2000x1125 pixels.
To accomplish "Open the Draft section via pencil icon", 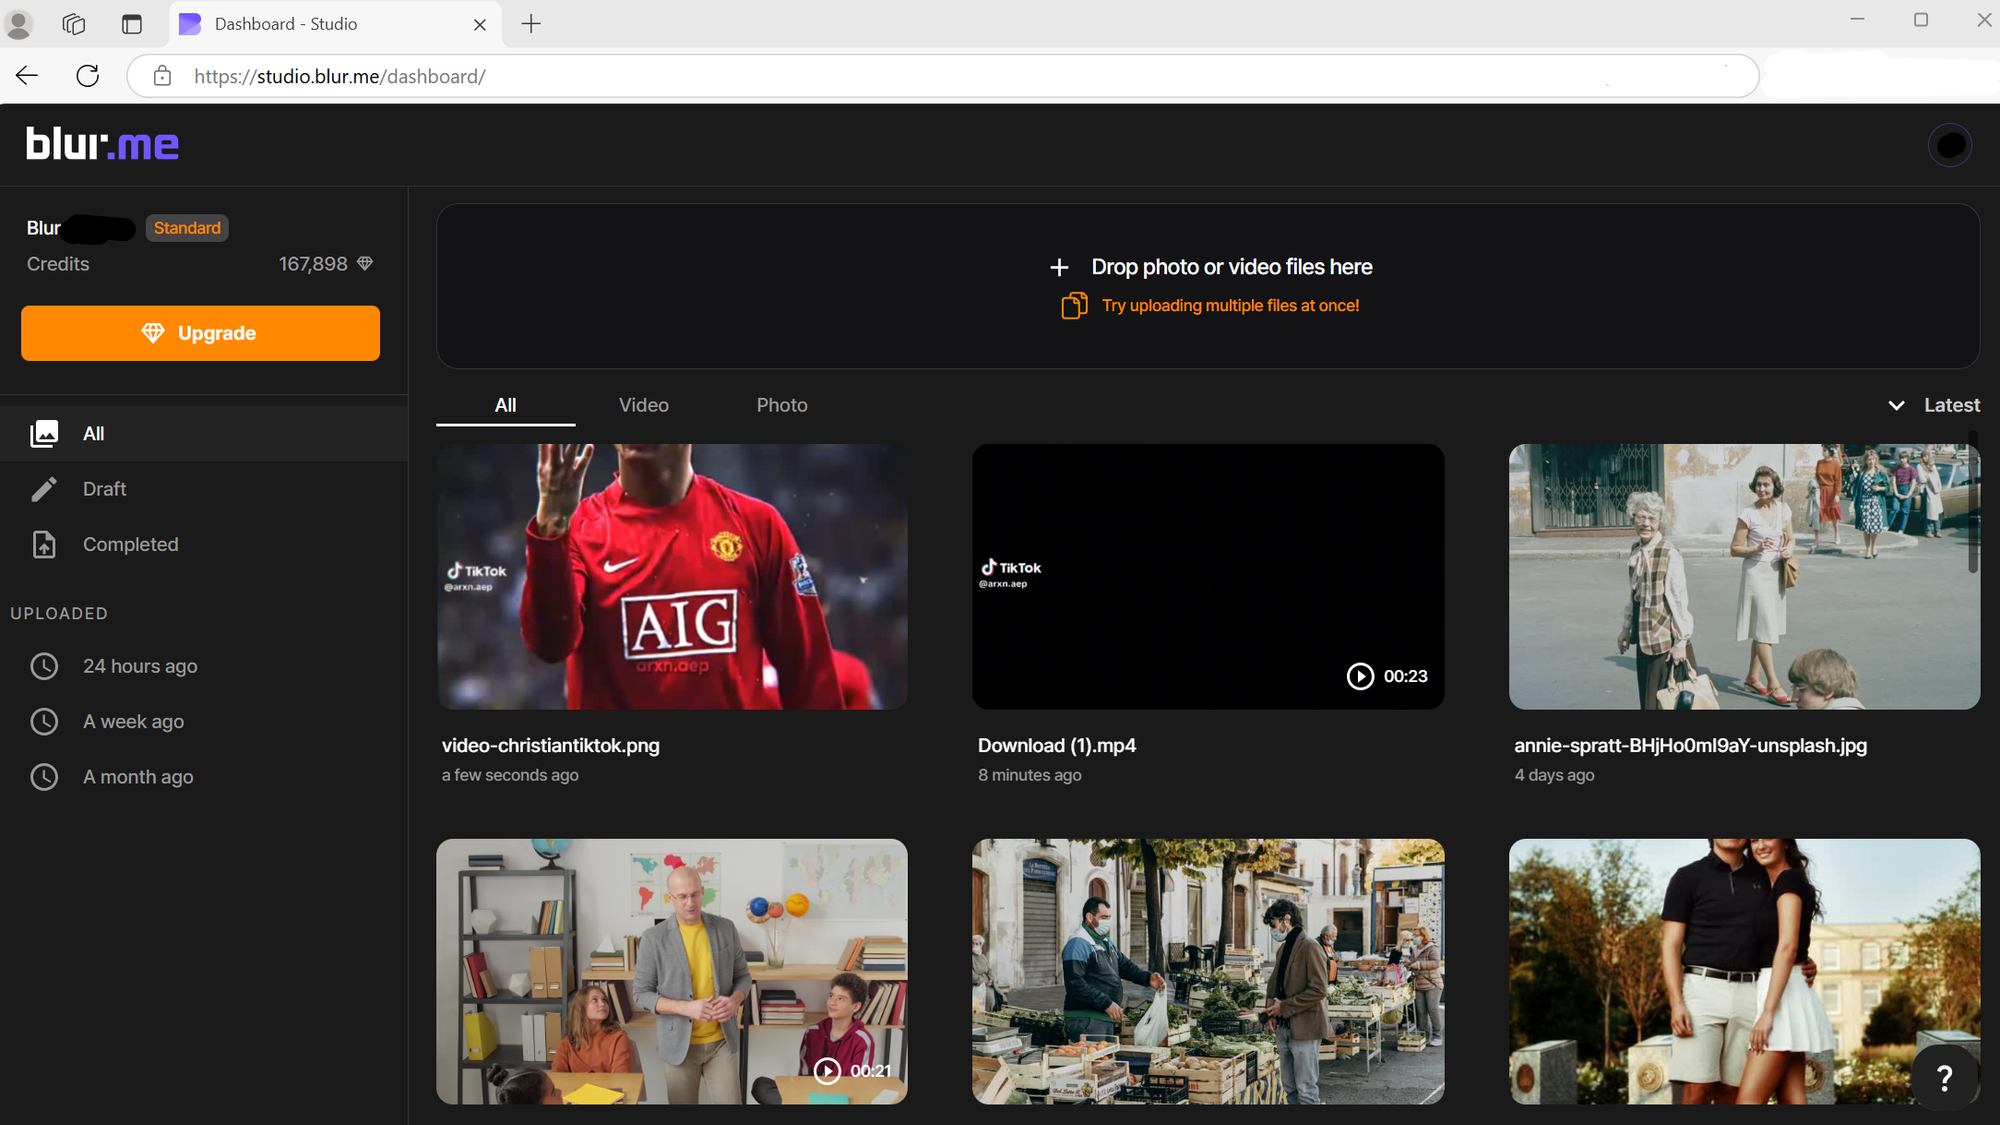I will click(45, 488).
